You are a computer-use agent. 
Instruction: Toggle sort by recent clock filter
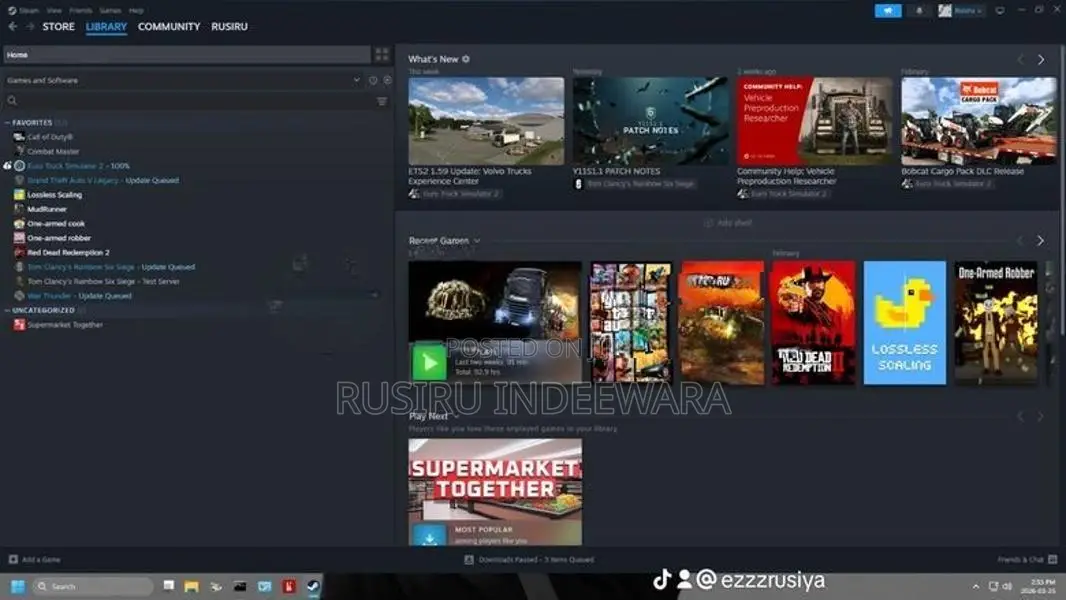coord(373,80)
